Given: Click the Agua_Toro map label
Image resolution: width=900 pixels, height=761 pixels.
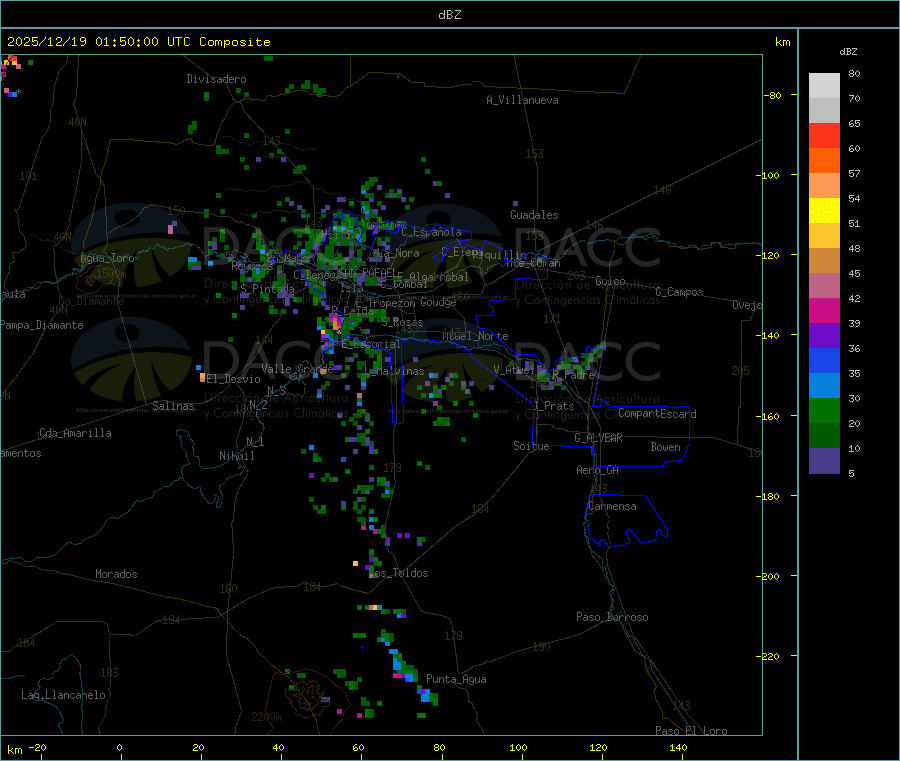Looking at the screenshot, I should pos(107,258).
